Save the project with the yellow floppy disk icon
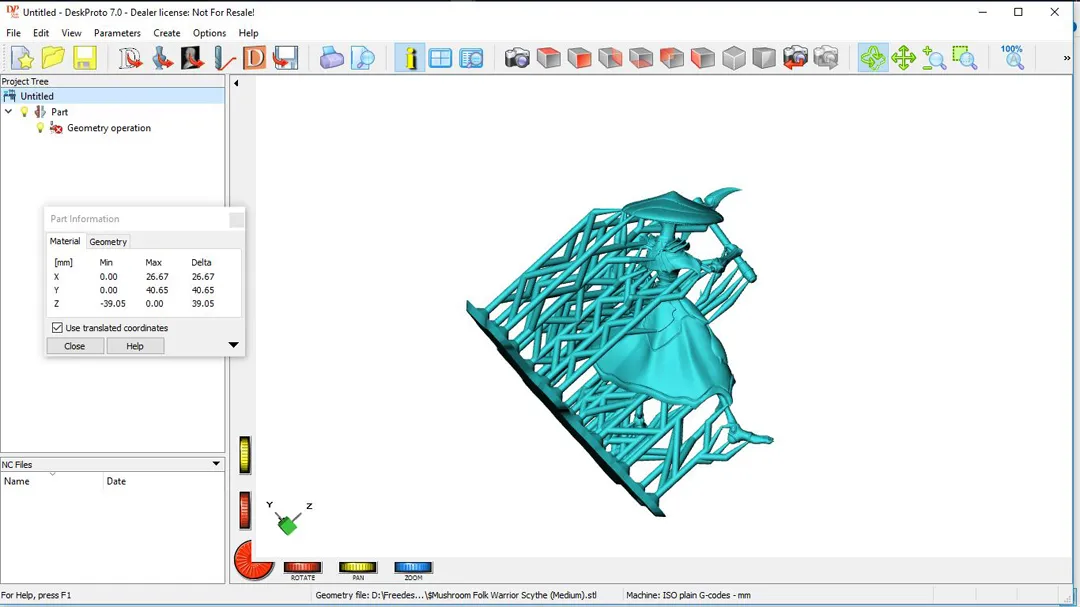The width and height of the screenshot is (1080, 607). [x=84, y=58]
